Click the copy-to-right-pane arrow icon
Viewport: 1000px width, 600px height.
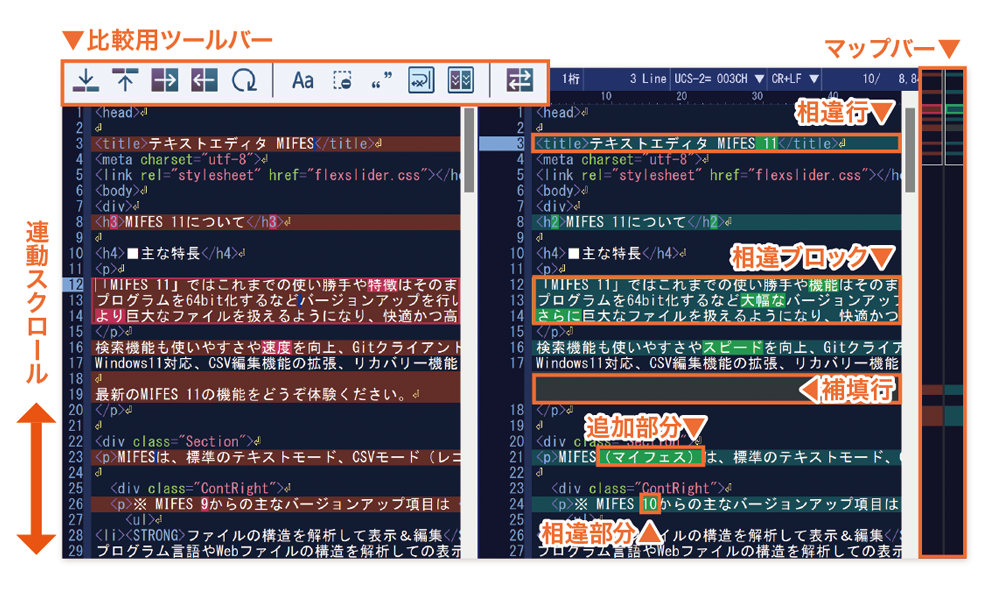click(x=164, y=80)
